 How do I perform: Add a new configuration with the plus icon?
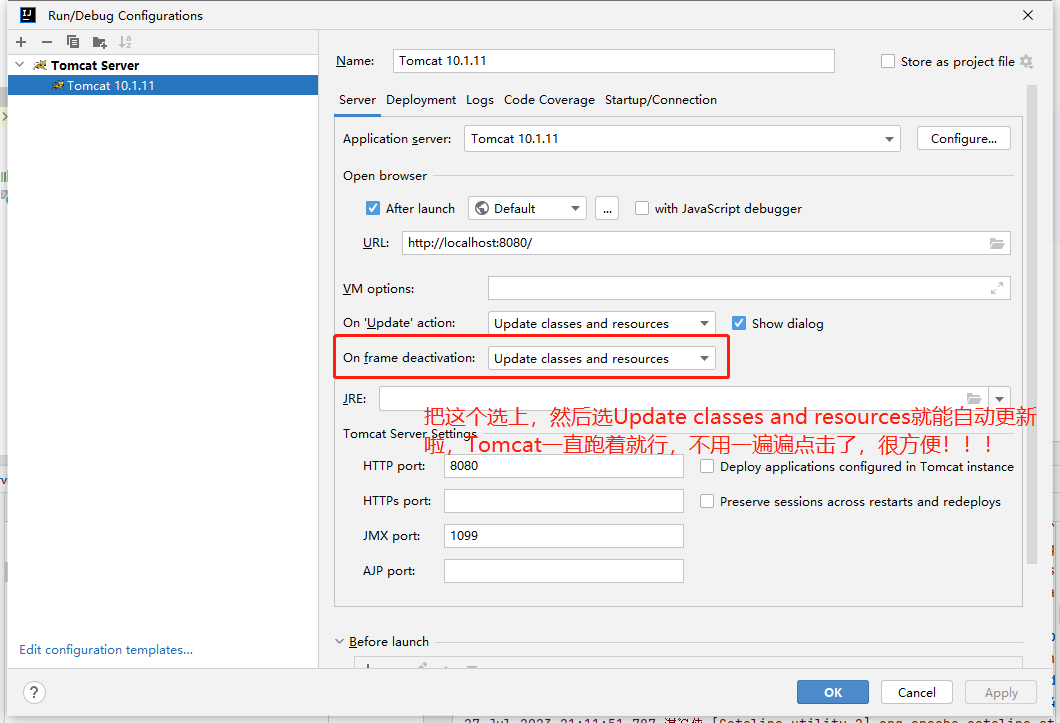[x=21, y=42]
